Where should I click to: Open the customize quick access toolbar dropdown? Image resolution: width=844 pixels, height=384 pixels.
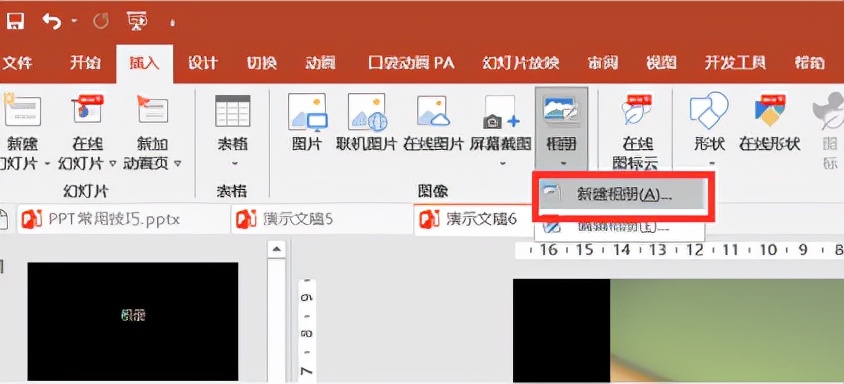point(173,23)
